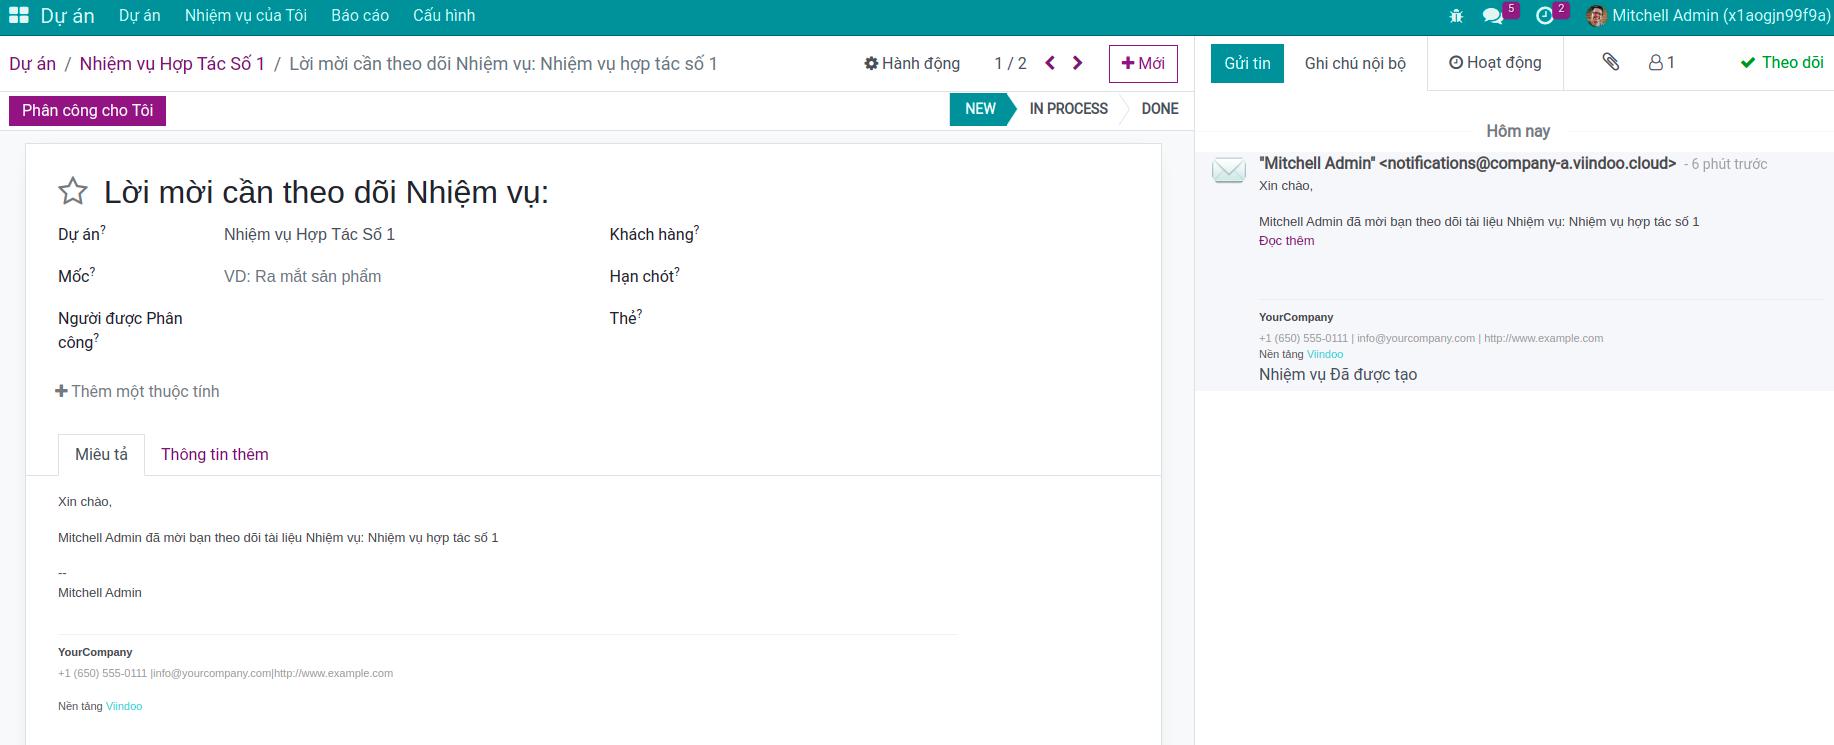Open the apps grid home menu
1834x745 pixels.
pyautogui.click(x=18, y=16)
